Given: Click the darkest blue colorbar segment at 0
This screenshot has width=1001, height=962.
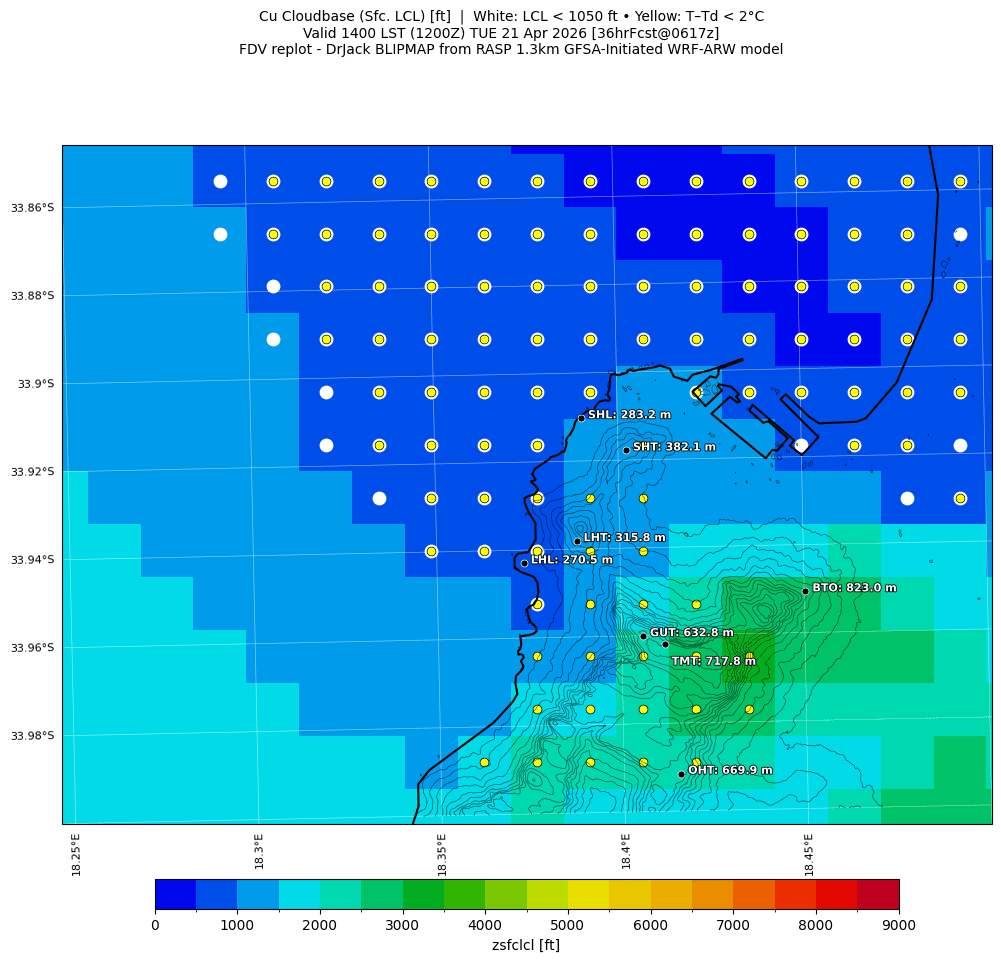Looking at the screenshot, I should tap(175, 894).
